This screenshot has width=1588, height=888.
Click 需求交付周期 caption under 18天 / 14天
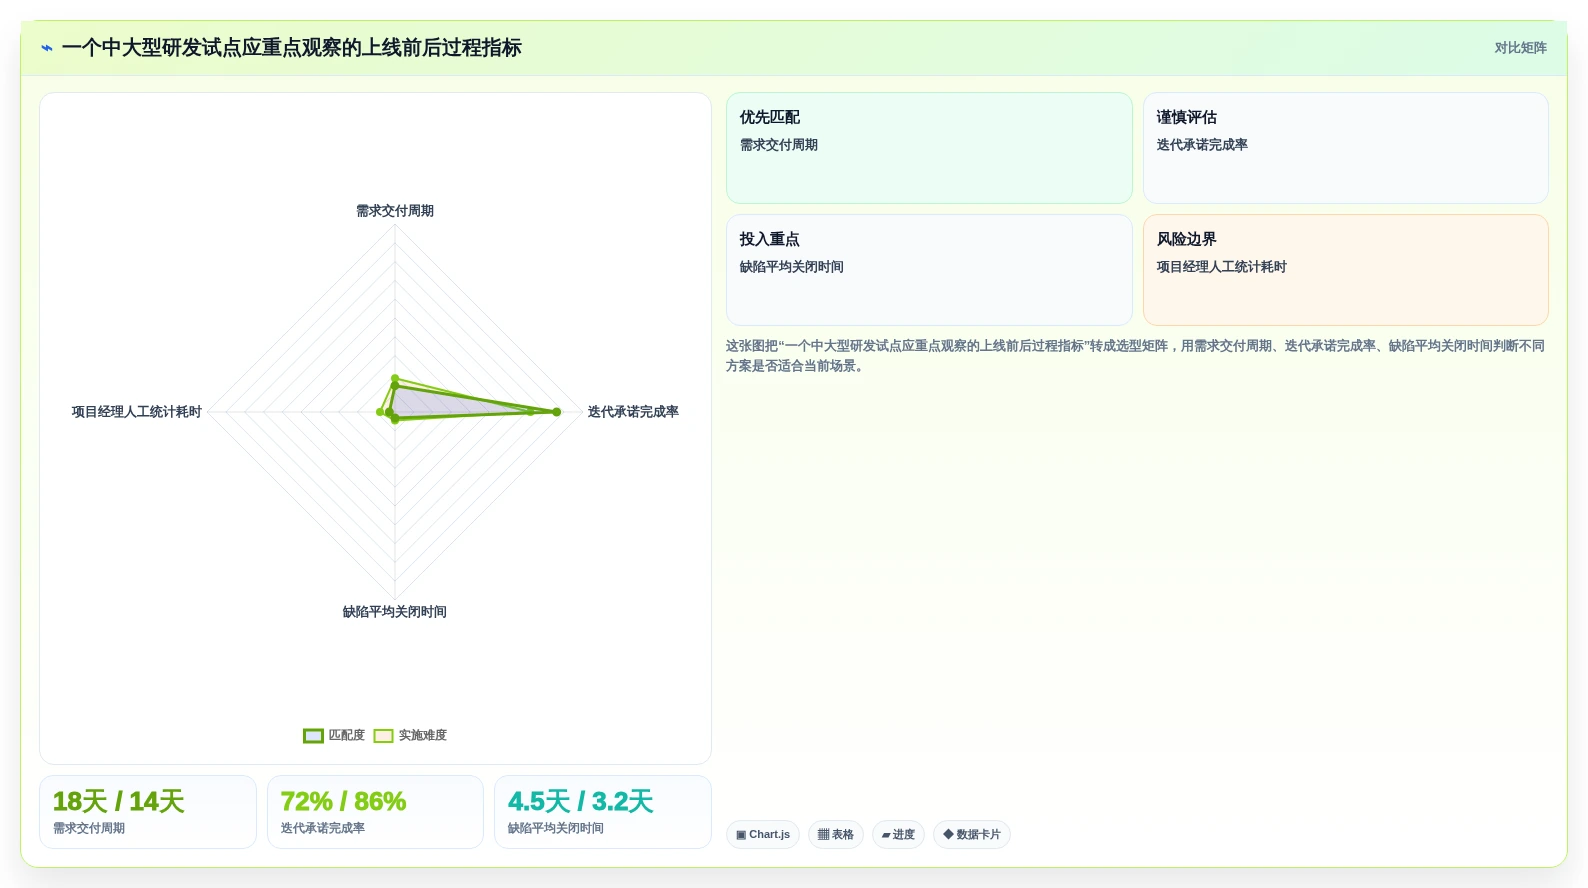pos(89,828)
